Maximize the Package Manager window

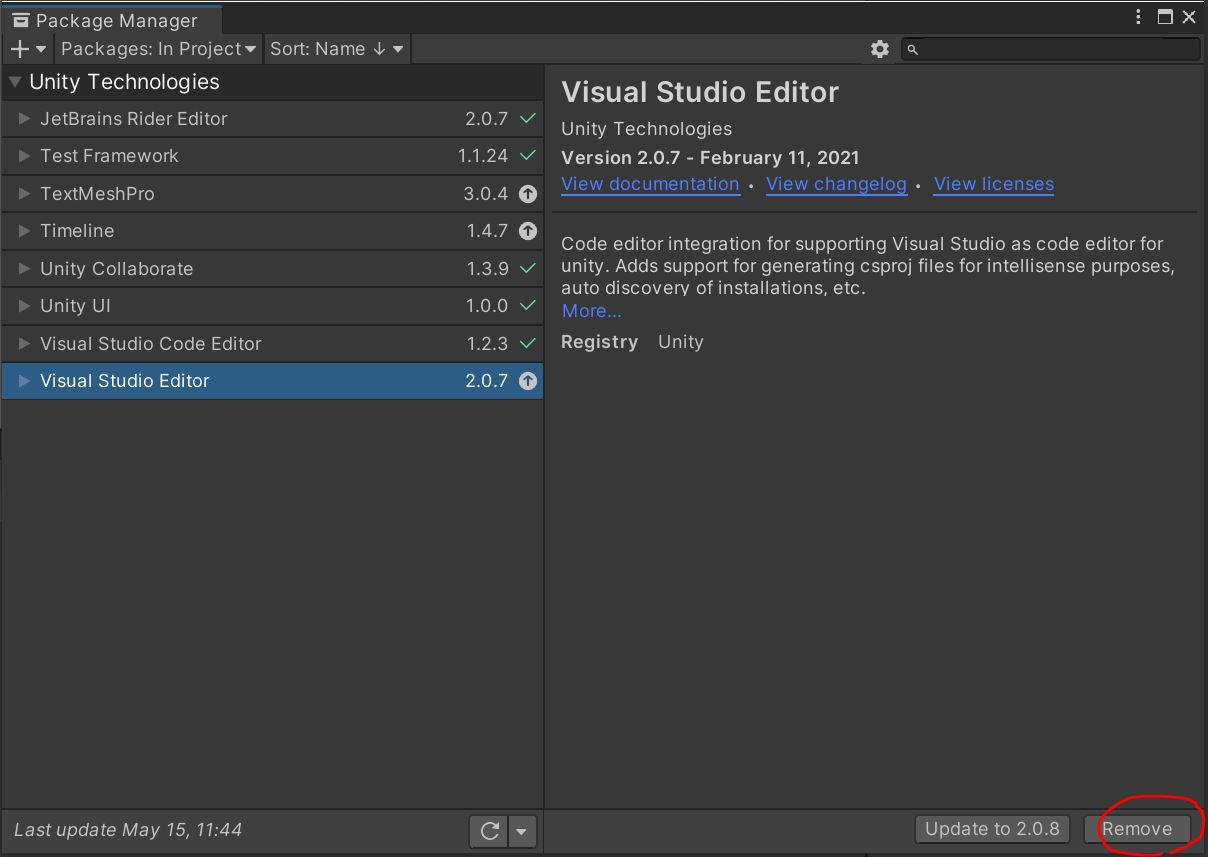[x=1165, y=17]
